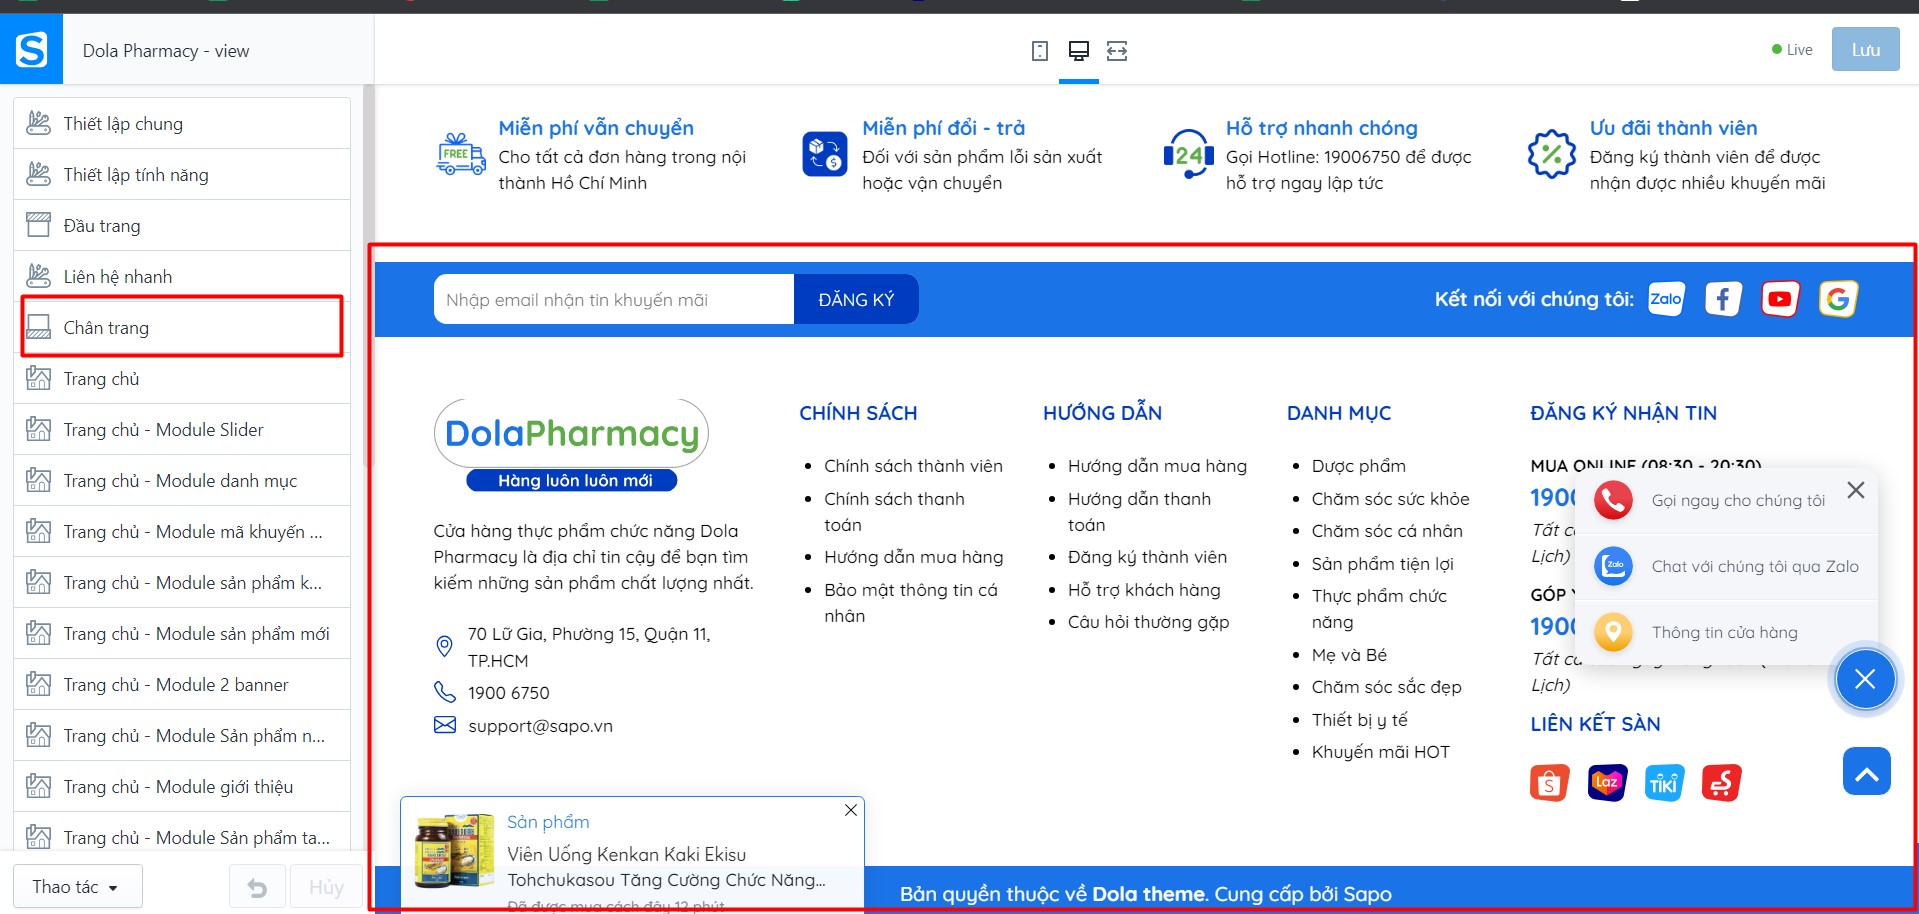Click the Zalo chat icon in contact popup
1919x914 pixels.
pos(1613,566)
